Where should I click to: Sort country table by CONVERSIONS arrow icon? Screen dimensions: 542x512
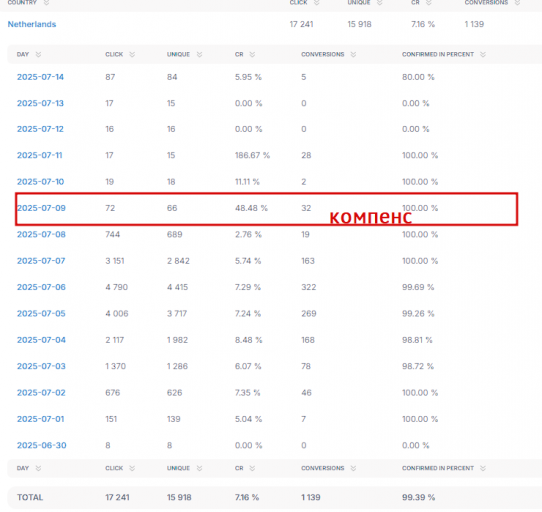(x=517, y=3)
